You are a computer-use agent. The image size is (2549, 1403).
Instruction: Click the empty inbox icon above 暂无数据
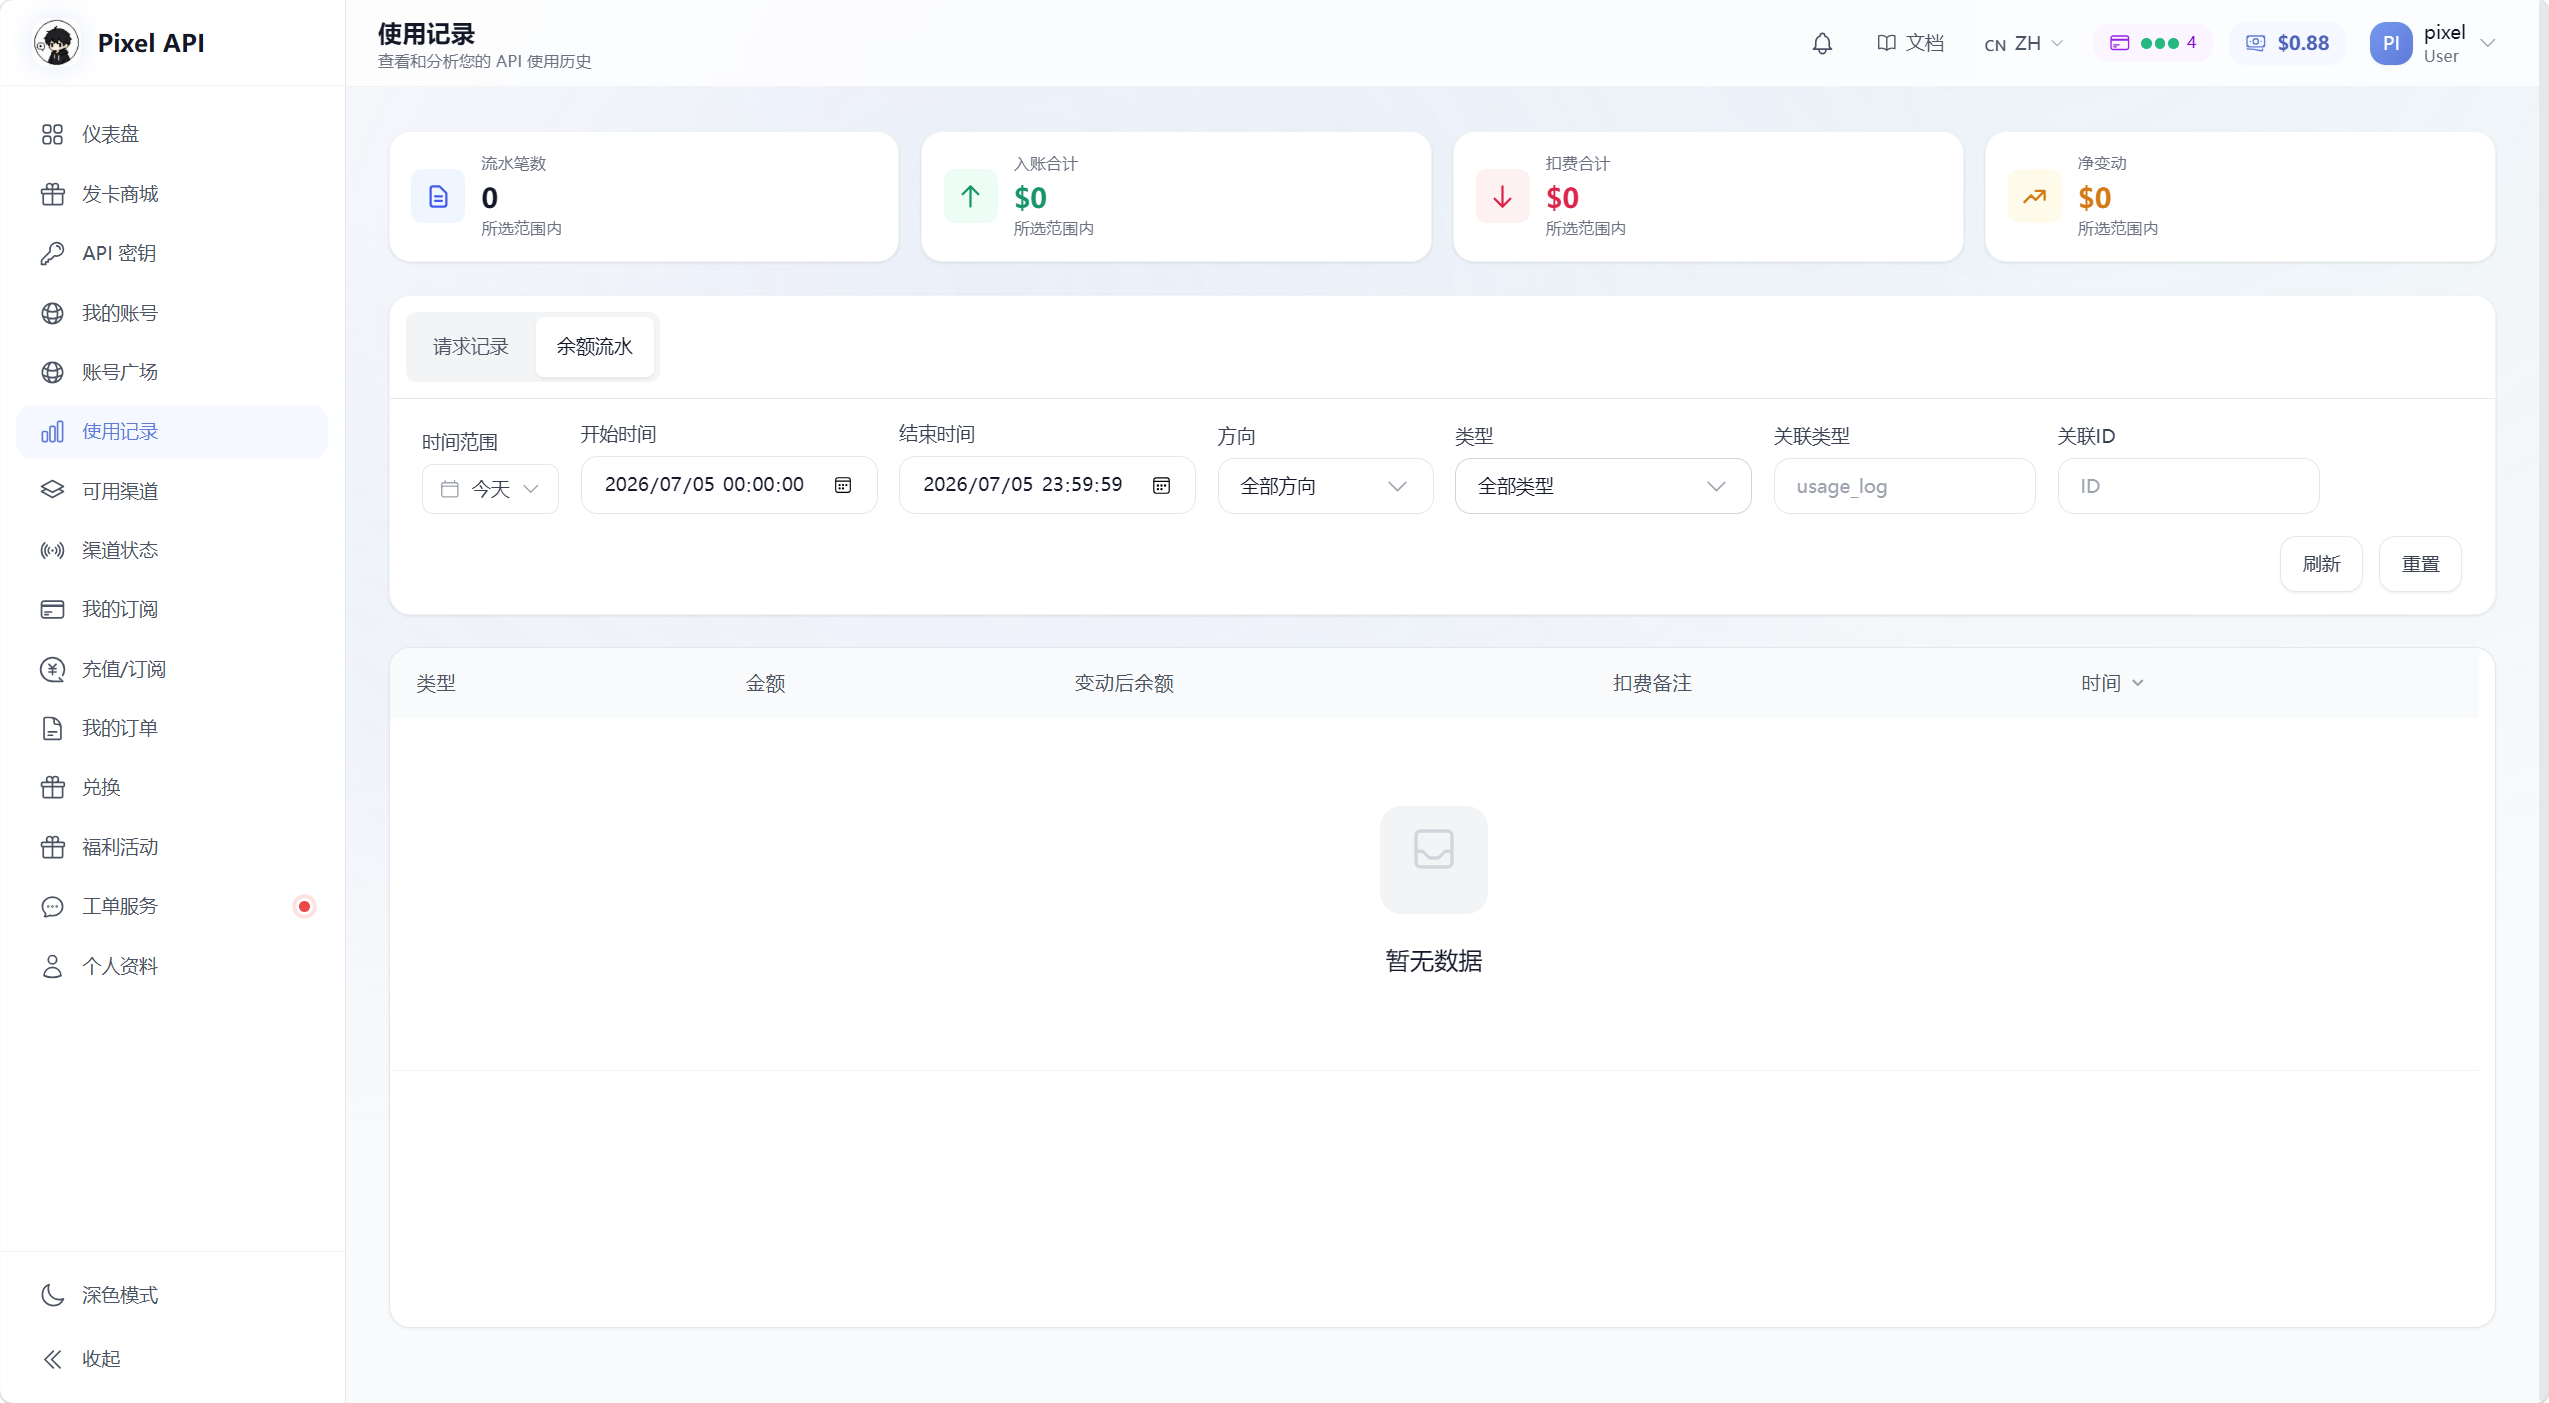click(x=1433, y=859)
